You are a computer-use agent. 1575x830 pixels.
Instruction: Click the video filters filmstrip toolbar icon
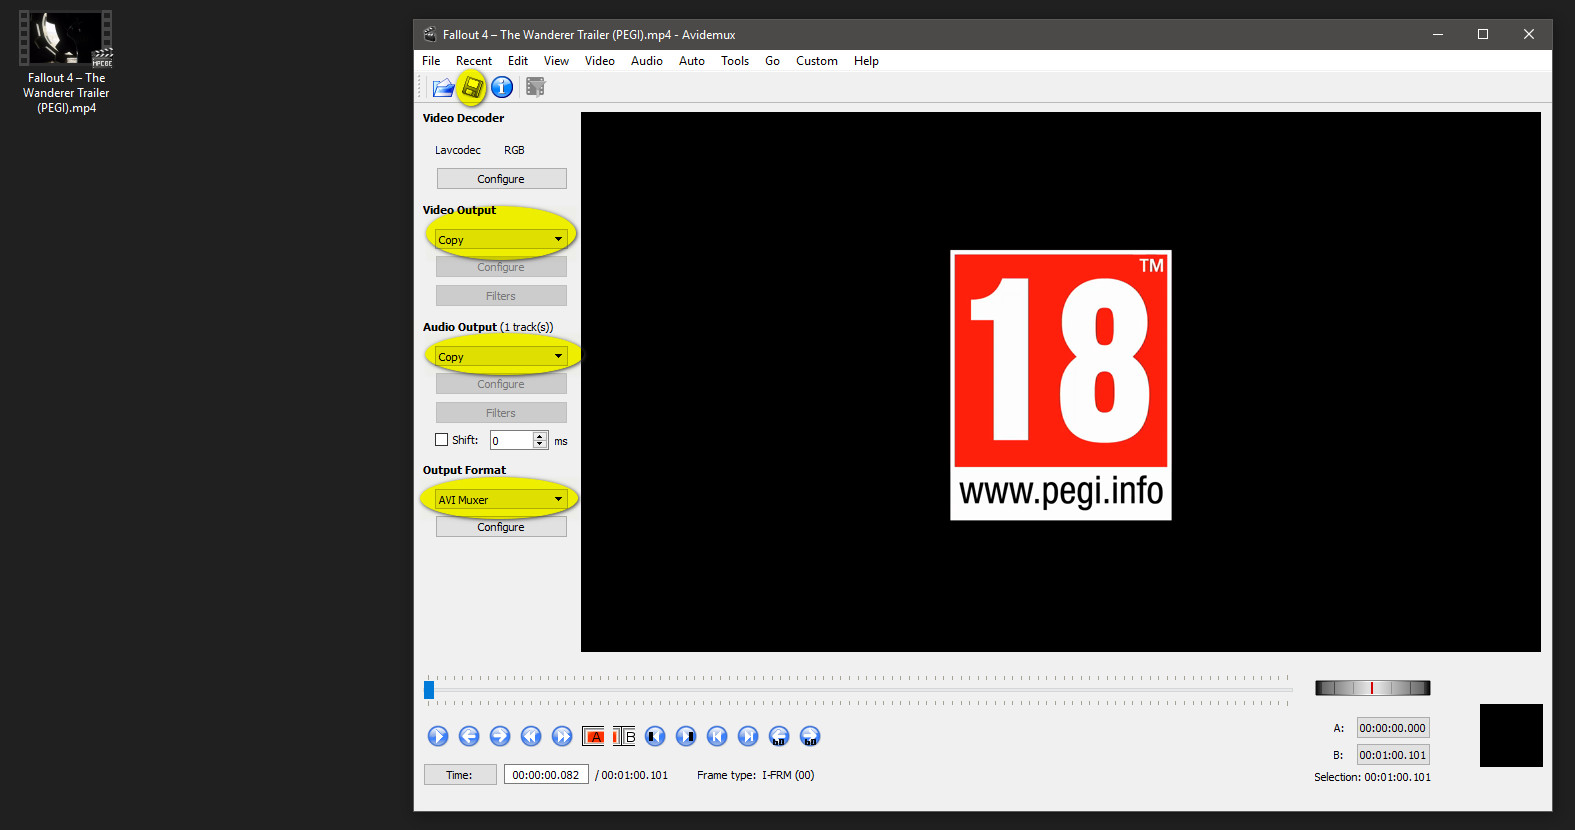536,87
